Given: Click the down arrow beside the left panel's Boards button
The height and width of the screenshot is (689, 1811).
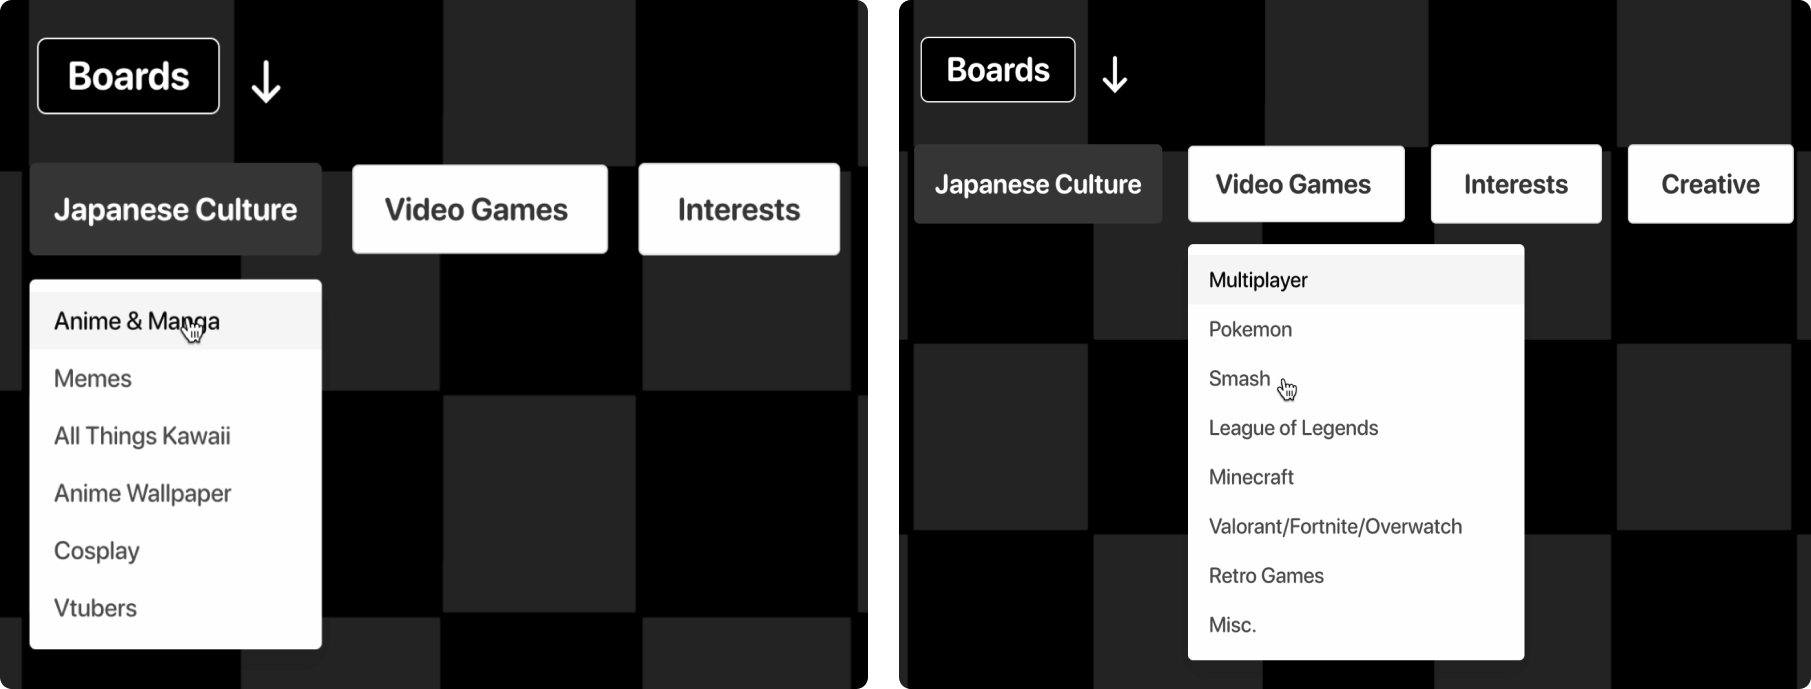Looking at the screenshot, I should (x=266, y=82).
